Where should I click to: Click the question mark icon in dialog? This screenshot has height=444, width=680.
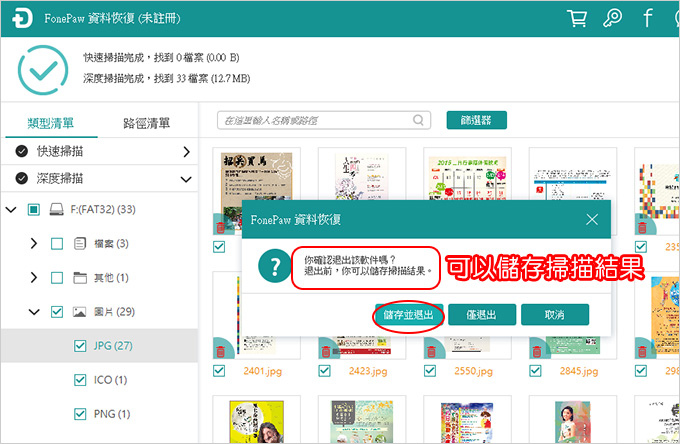[x=275, y=266]
